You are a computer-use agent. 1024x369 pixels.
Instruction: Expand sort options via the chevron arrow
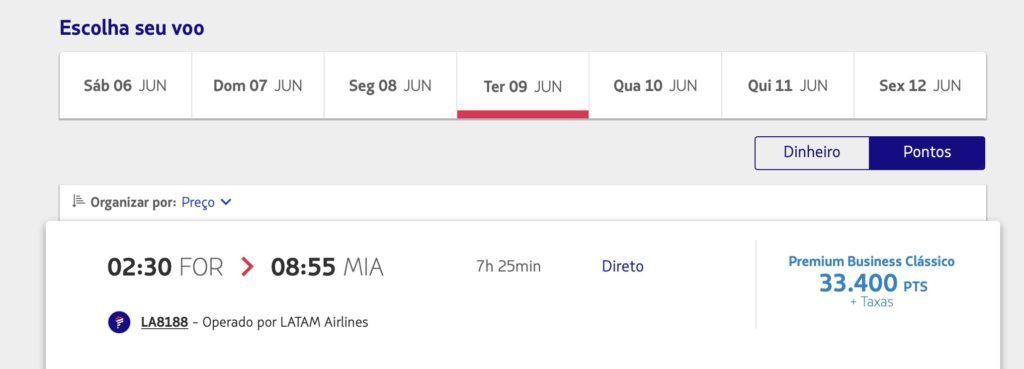point(226,202)
